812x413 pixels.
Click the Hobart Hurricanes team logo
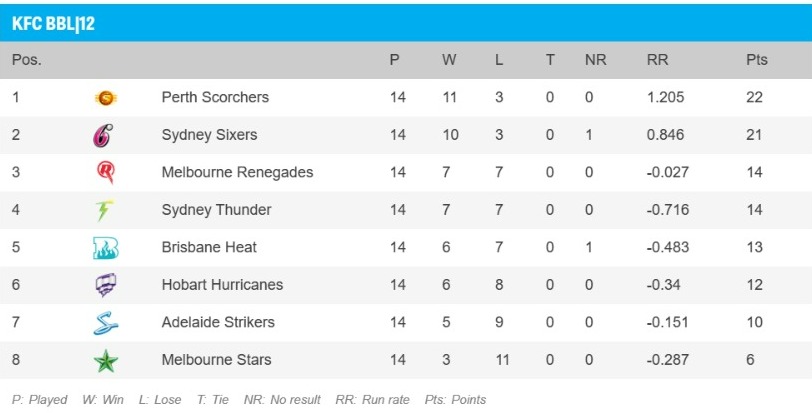(105, 285)
